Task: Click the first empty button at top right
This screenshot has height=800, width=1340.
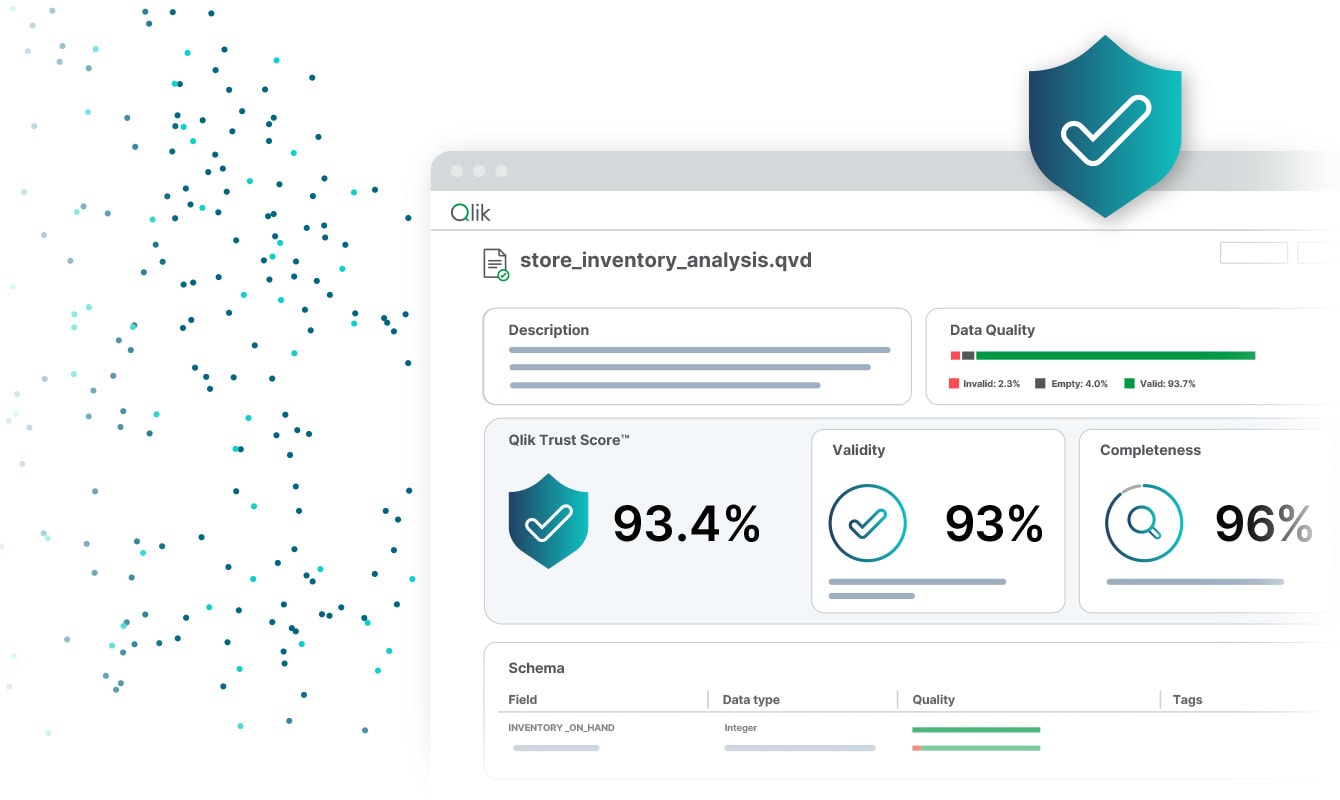Action: click(1253, 253)
